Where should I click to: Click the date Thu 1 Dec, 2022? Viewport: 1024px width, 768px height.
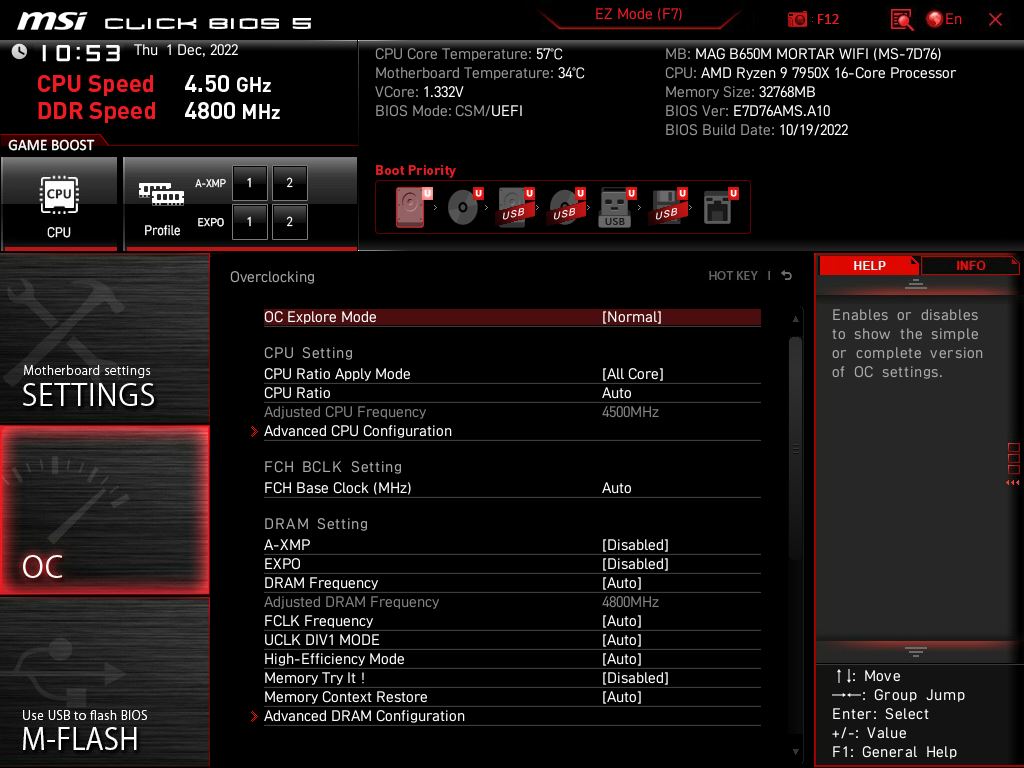186,50
